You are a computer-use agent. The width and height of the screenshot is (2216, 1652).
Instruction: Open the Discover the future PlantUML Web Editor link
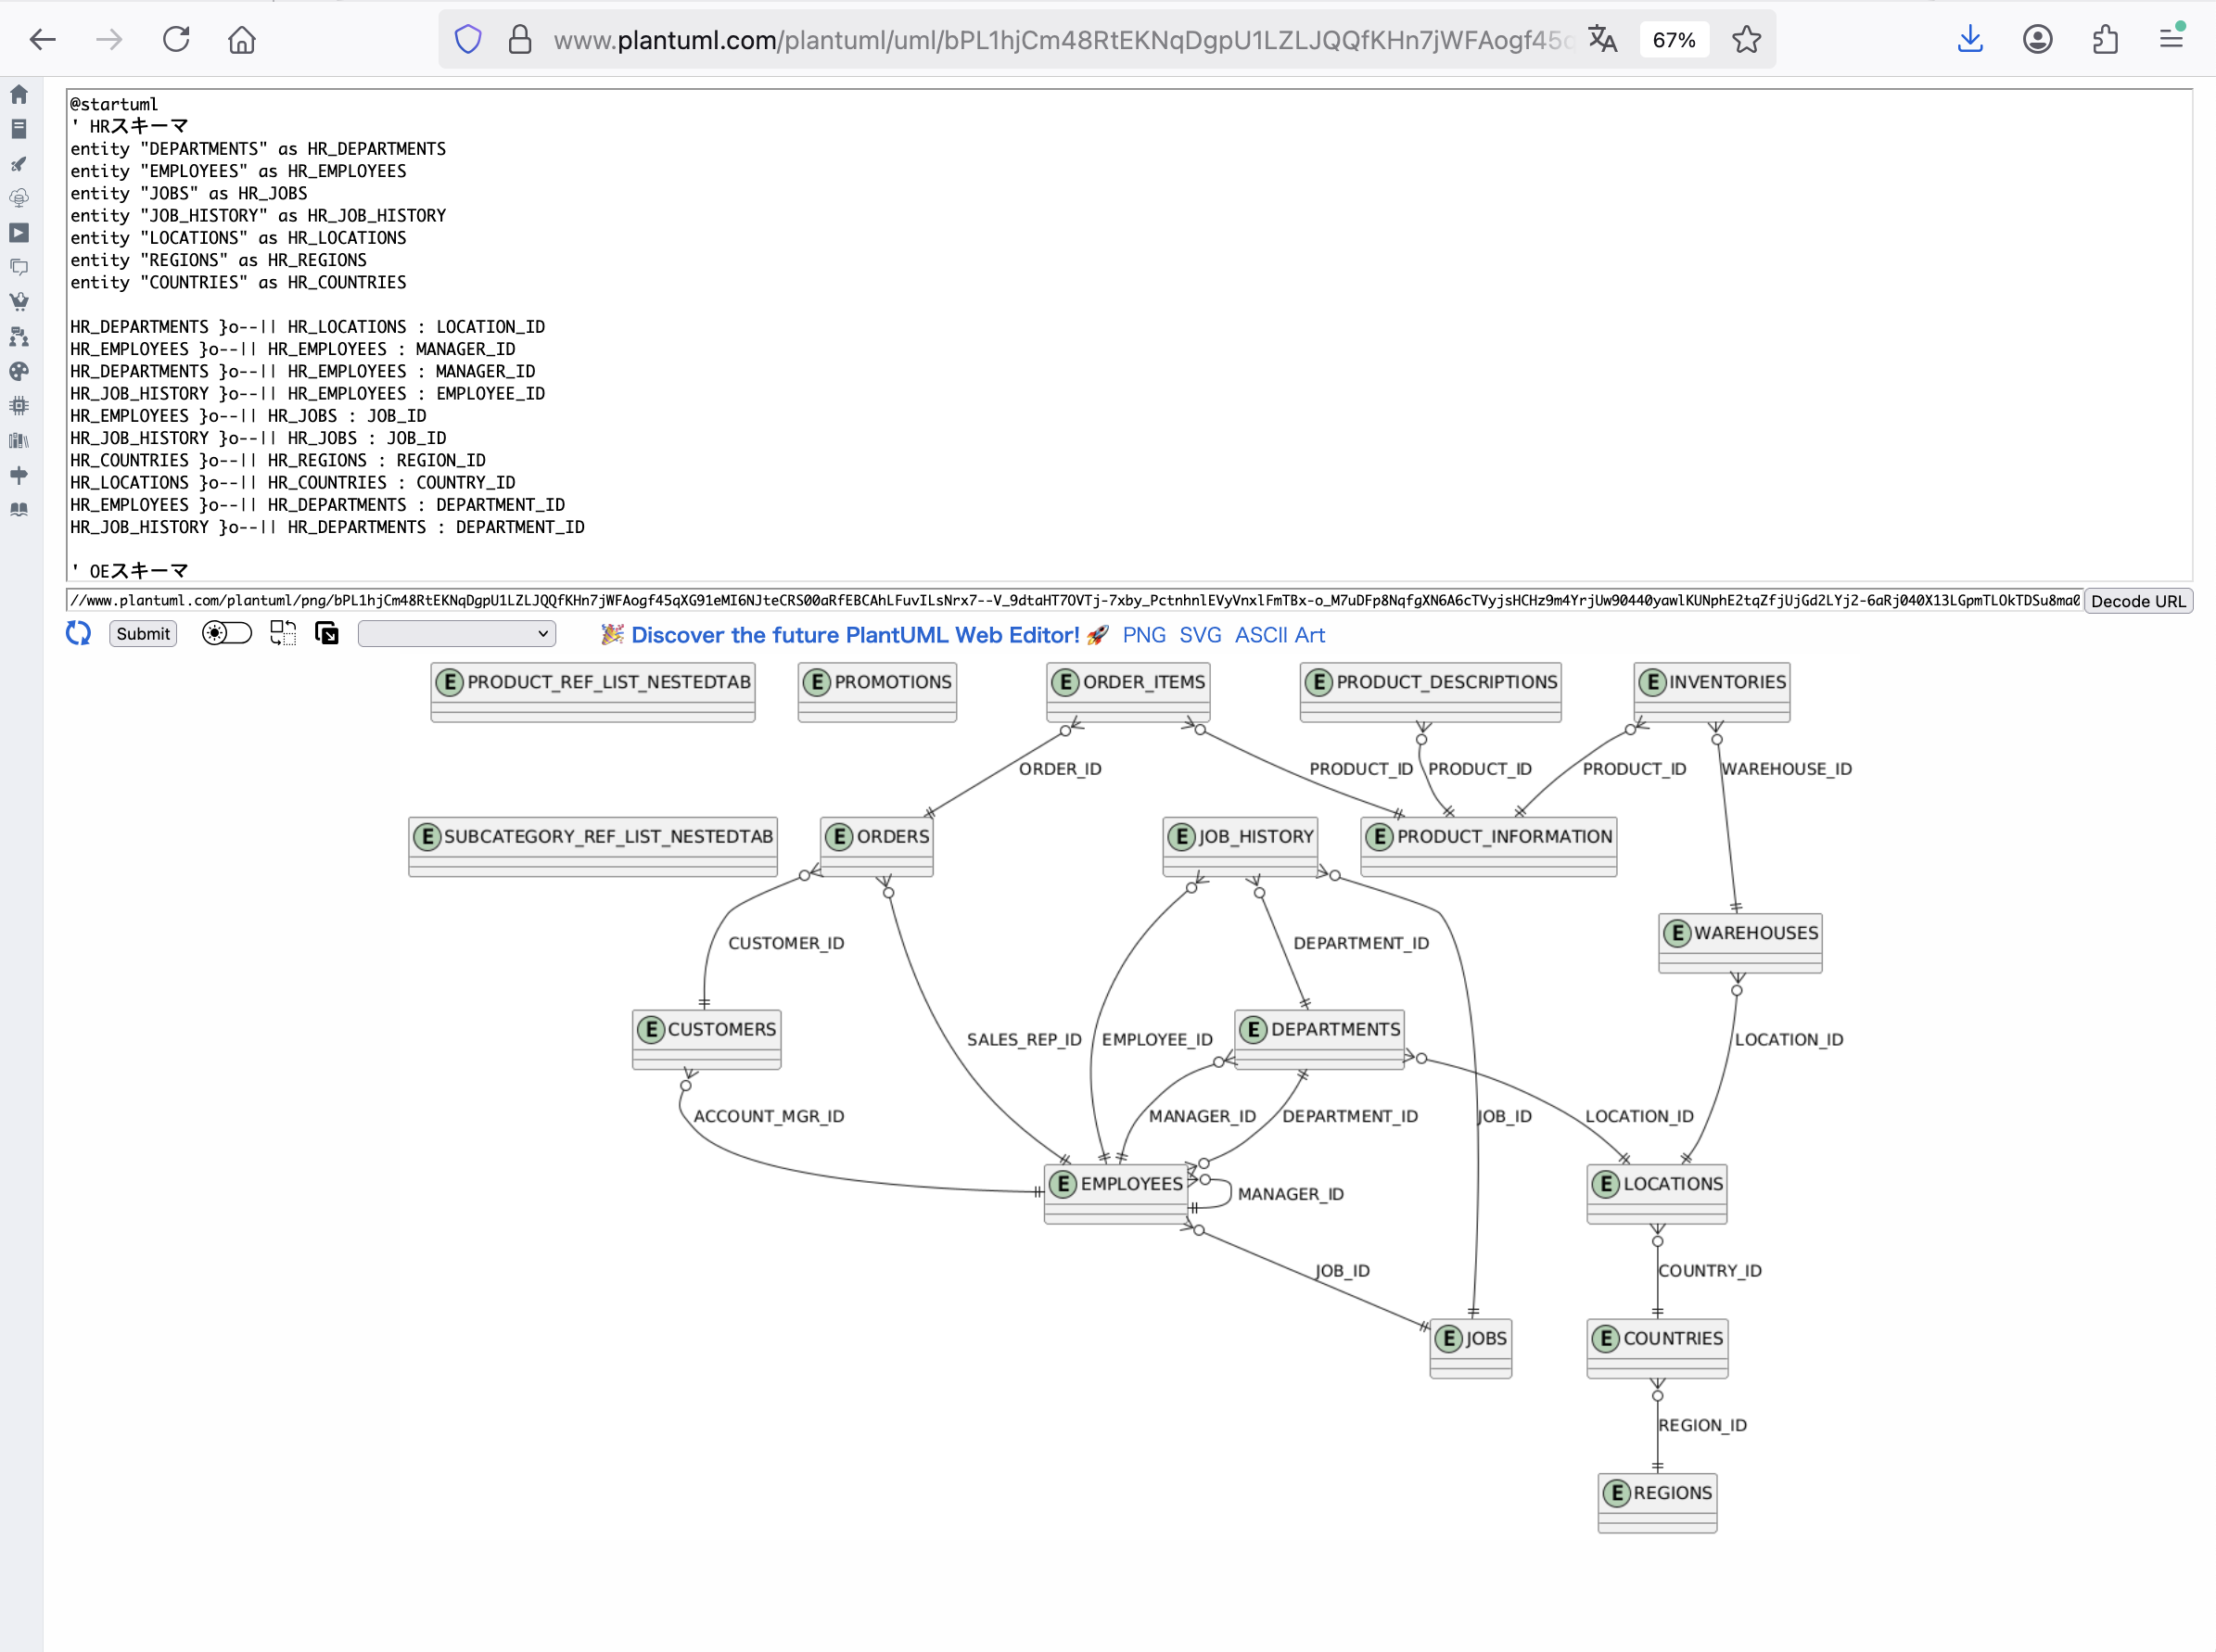click(854, 635)
